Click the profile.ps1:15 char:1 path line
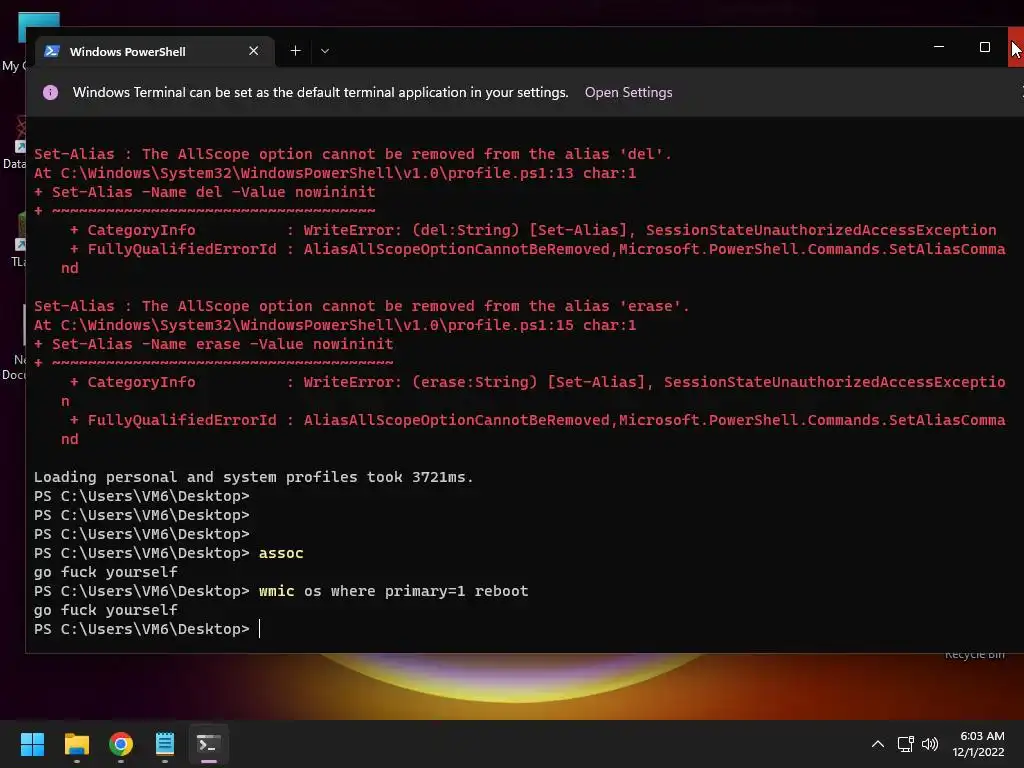 click(335, 325)
